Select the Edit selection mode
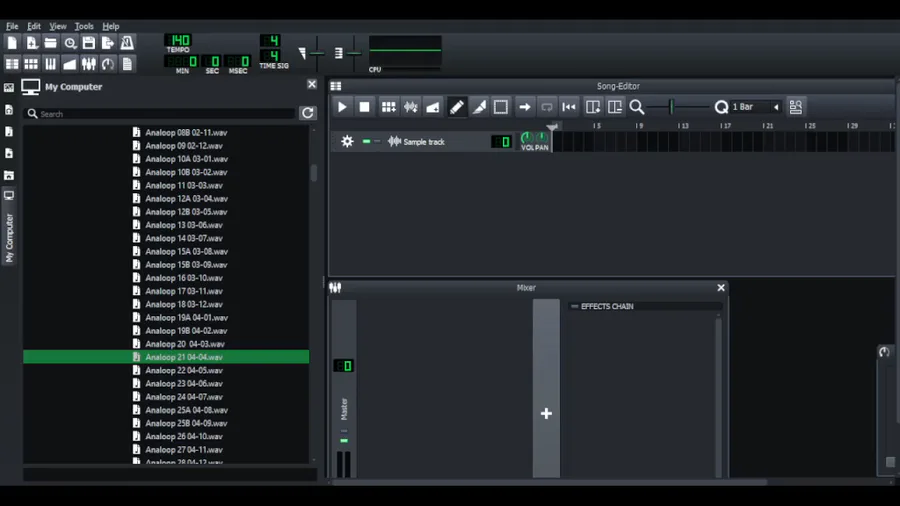 click(x=501, y=107)
